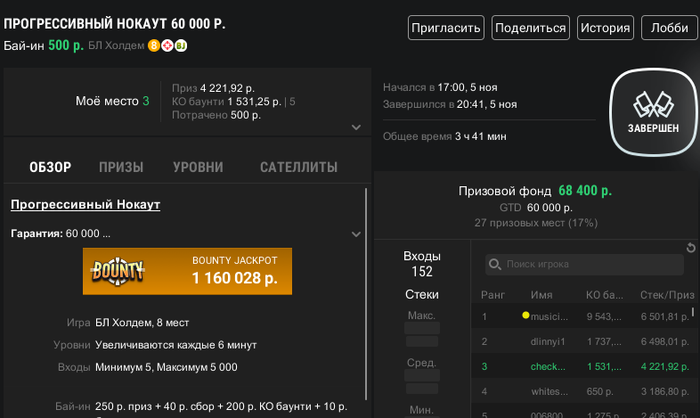Select player dlinnyi1 row

point(583,341)
